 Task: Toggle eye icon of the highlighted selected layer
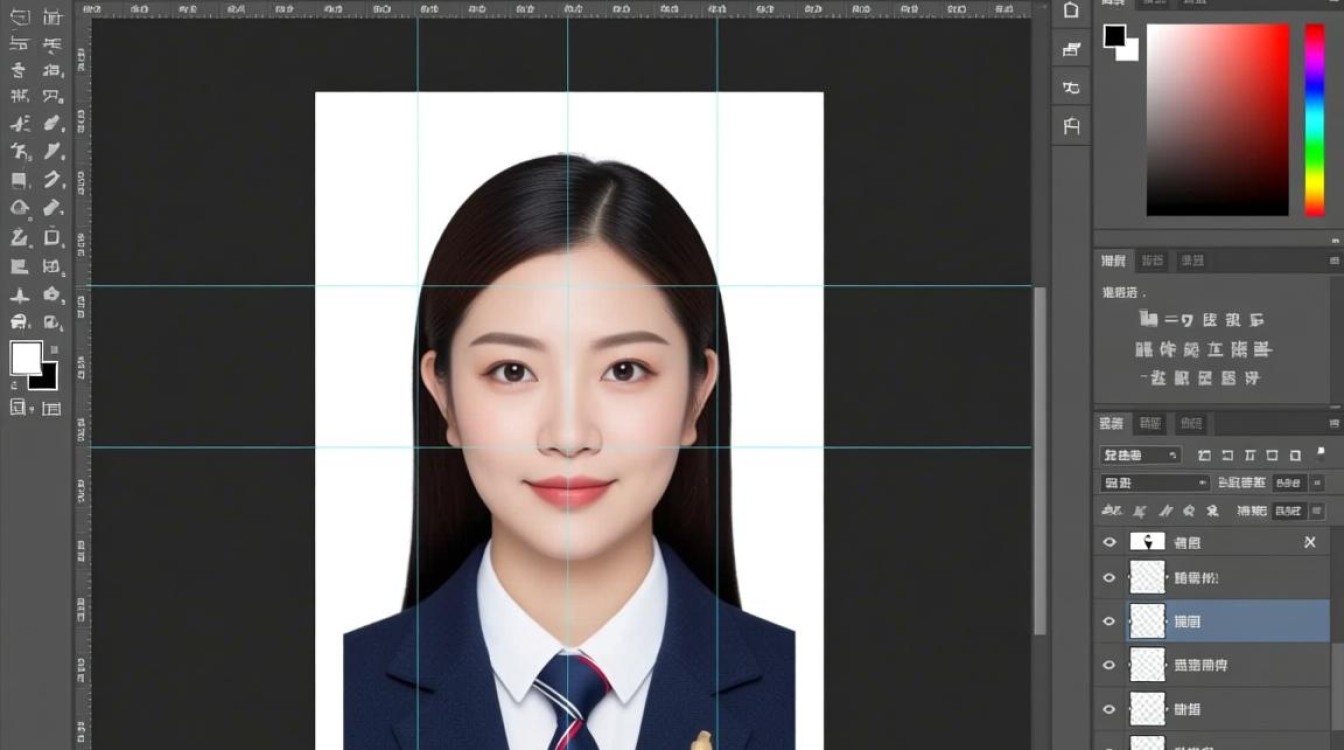pyautogui.click(x=1108, y=621)
